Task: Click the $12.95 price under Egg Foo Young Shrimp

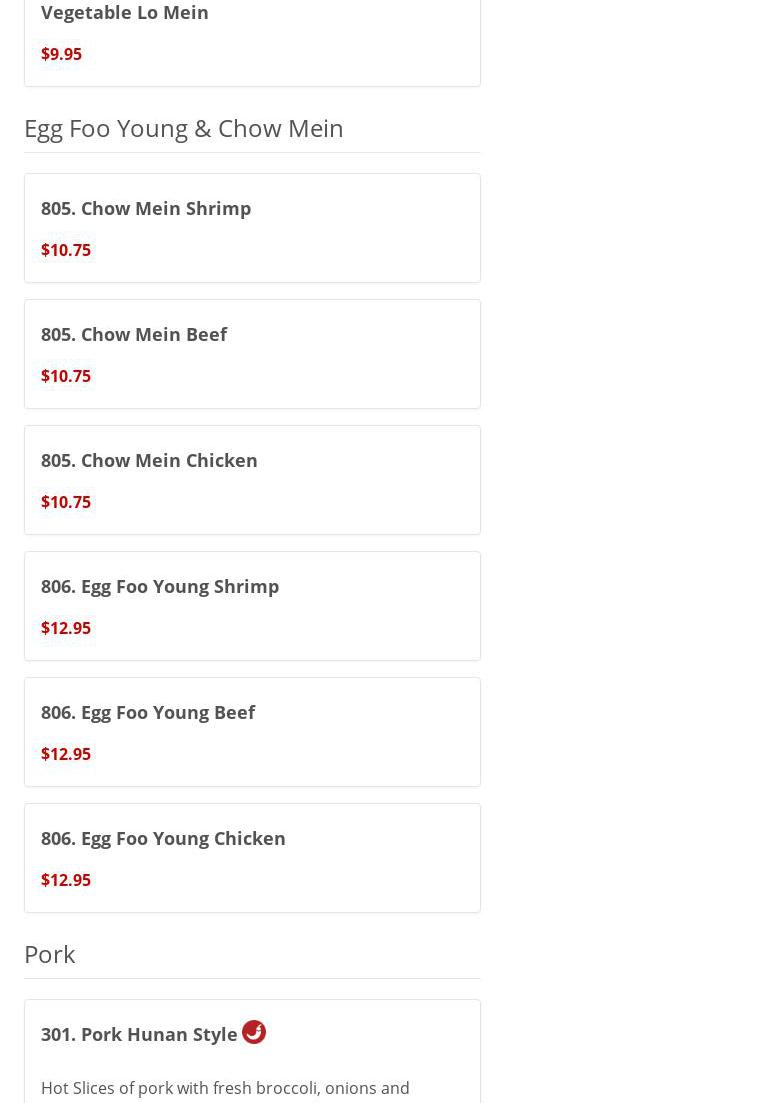Action: point(66,628)
